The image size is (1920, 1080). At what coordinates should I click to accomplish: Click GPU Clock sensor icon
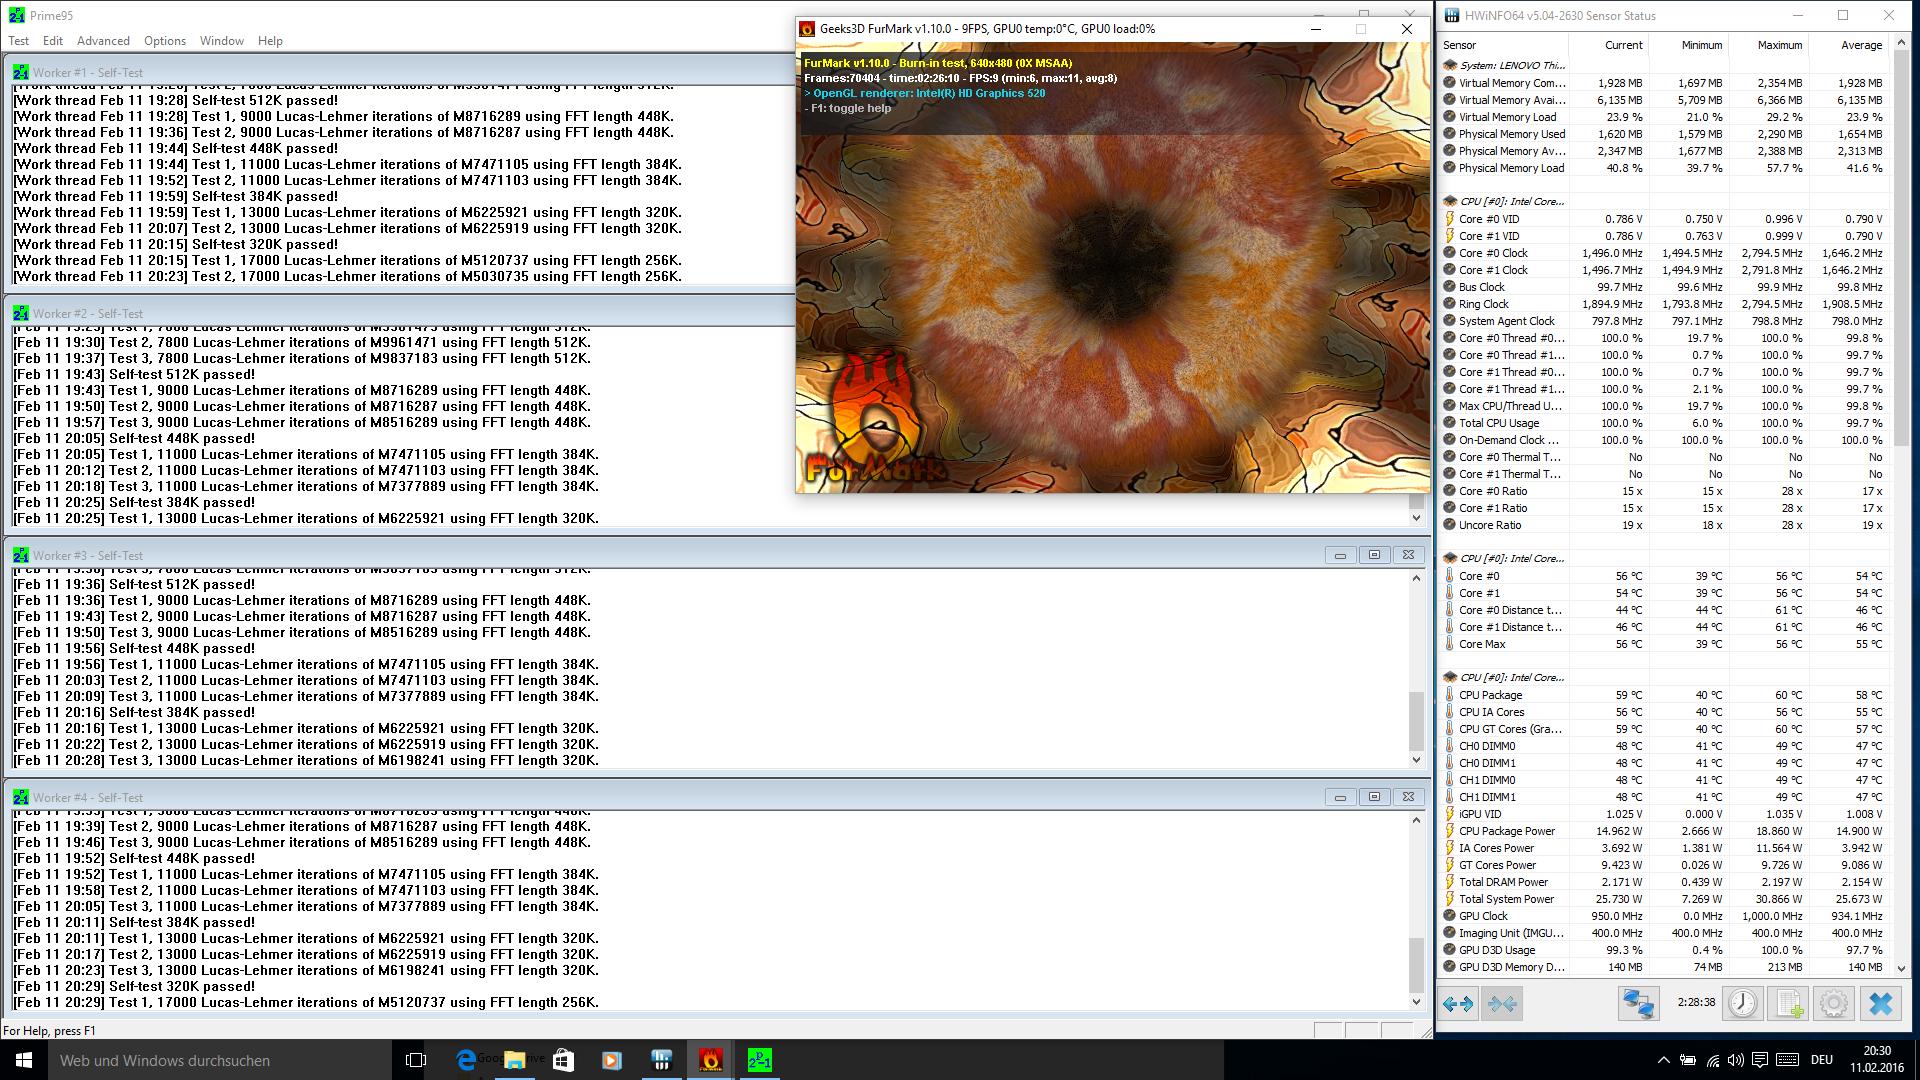click(x=1449, y=916)
